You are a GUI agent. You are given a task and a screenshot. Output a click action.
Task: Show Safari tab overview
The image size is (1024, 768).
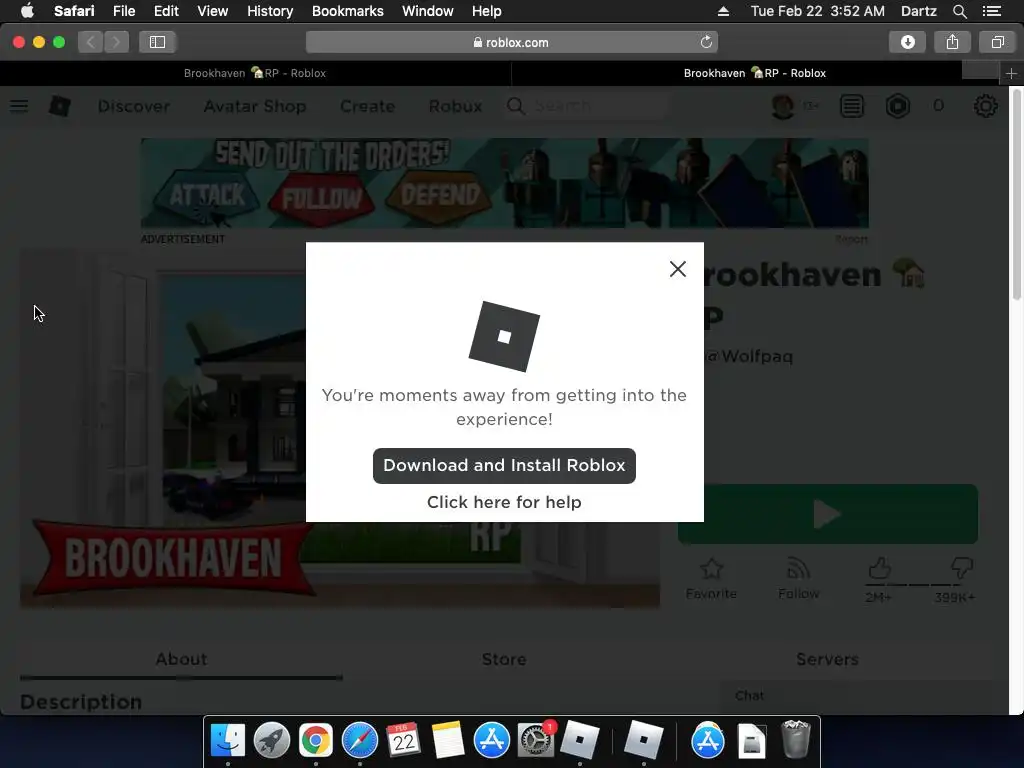point(997,42)
